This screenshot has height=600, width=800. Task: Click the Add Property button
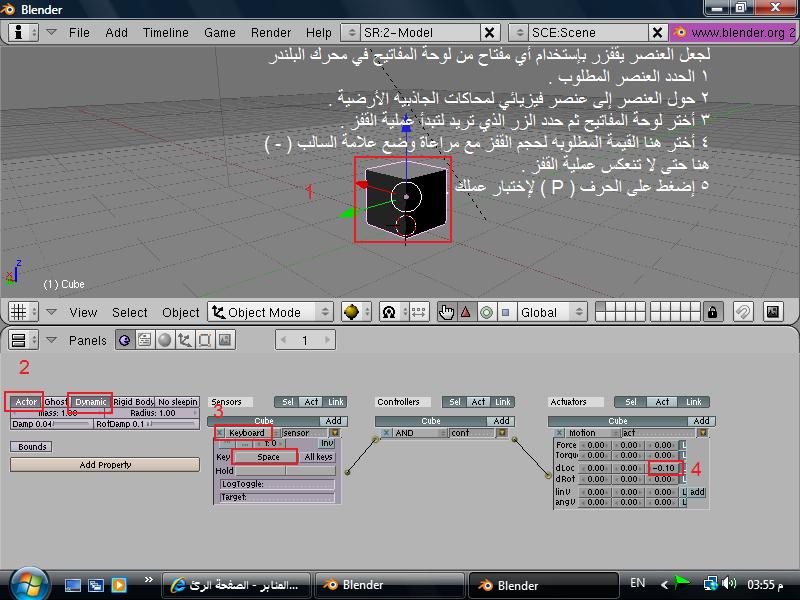(105, 465)
